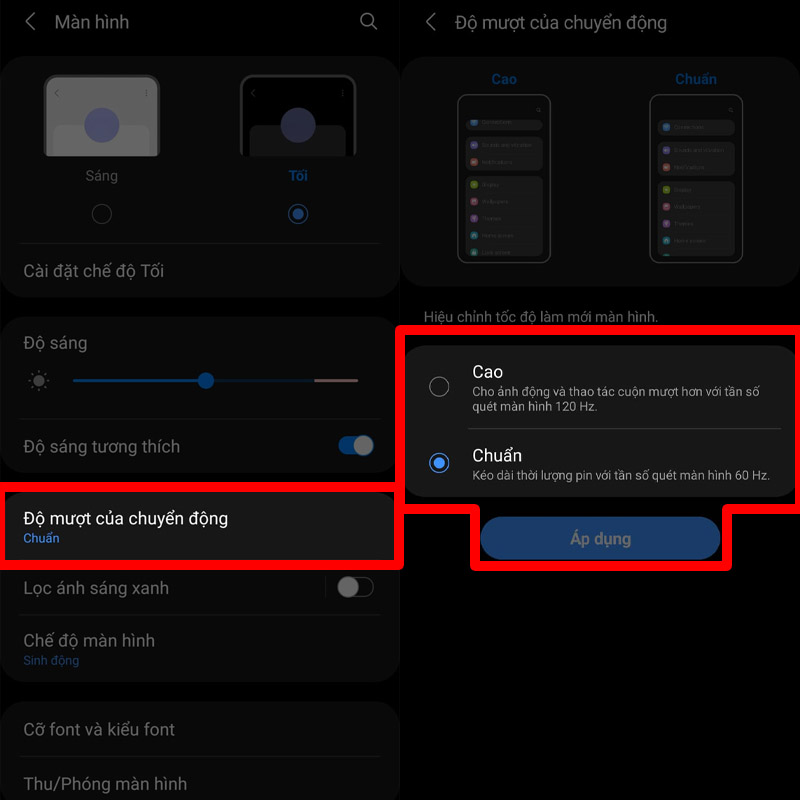The width and height of the screenshot is (800, 800).
Task: Open Độ mượt của chuyển động setting
Action: 199,527
